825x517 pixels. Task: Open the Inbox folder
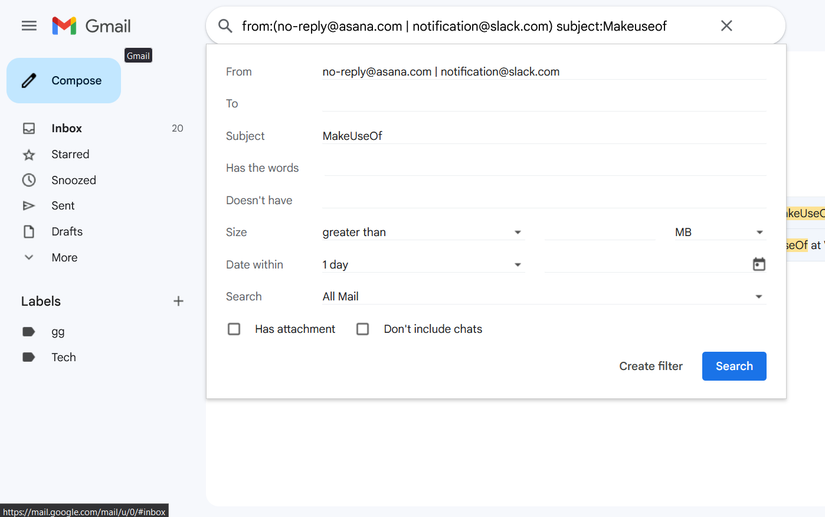coord(66,128)
